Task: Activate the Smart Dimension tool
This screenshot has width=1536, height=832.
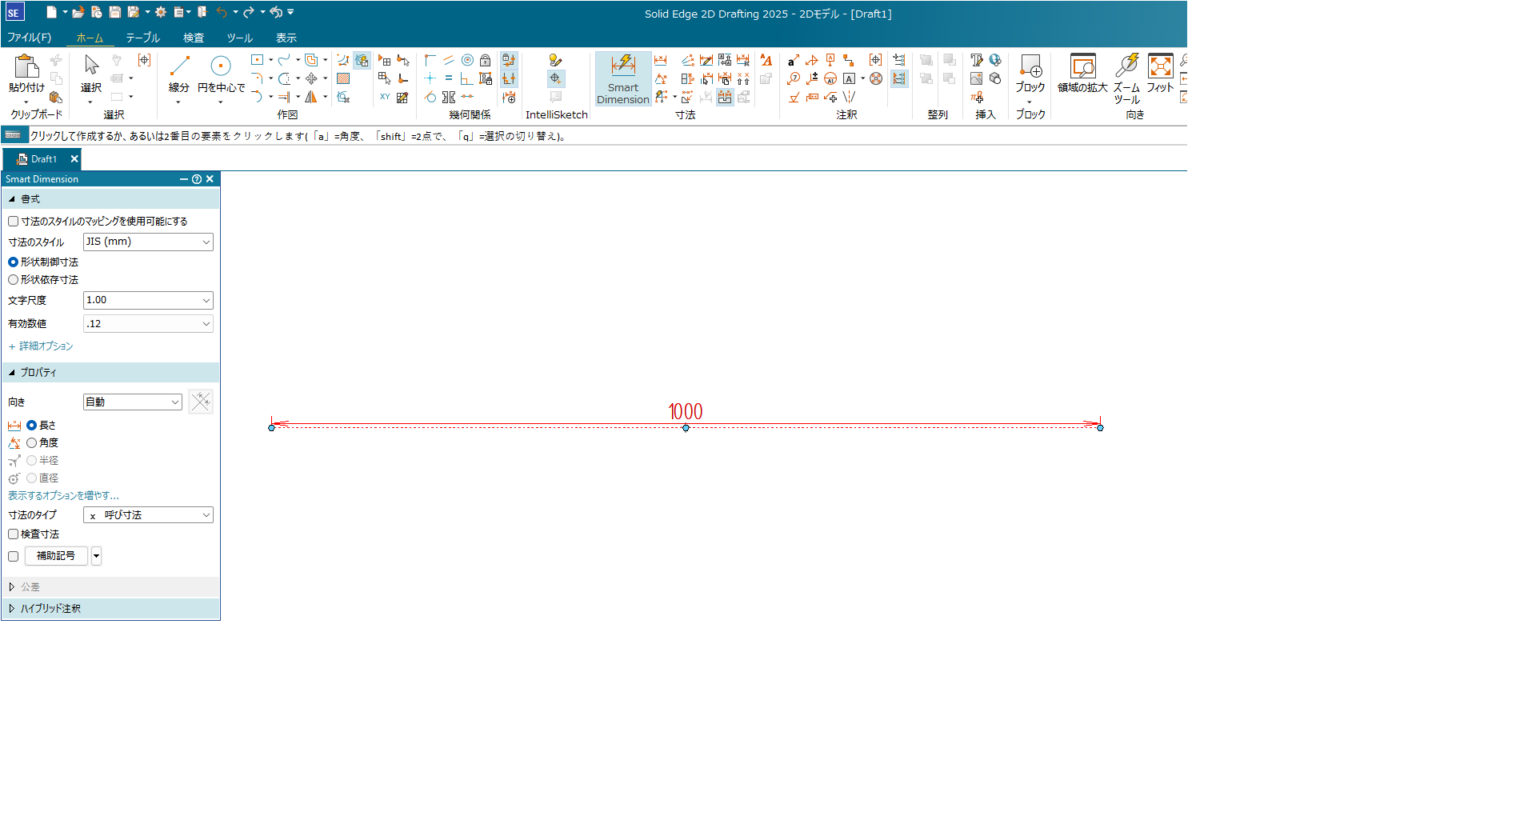Action: pos(622,77)
